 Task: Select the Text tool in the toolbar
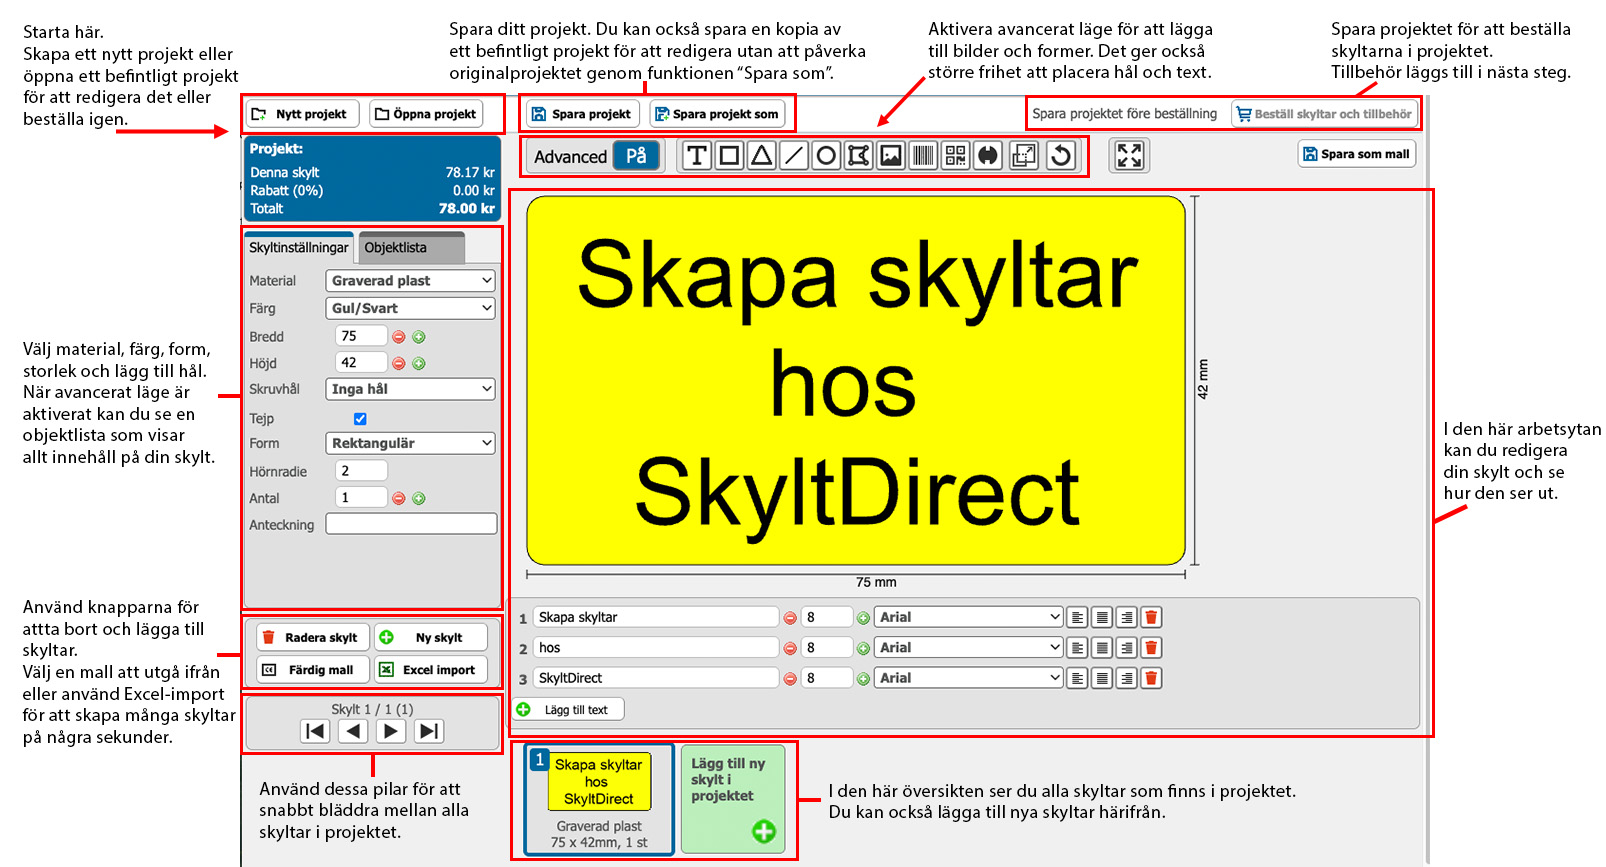697,156
